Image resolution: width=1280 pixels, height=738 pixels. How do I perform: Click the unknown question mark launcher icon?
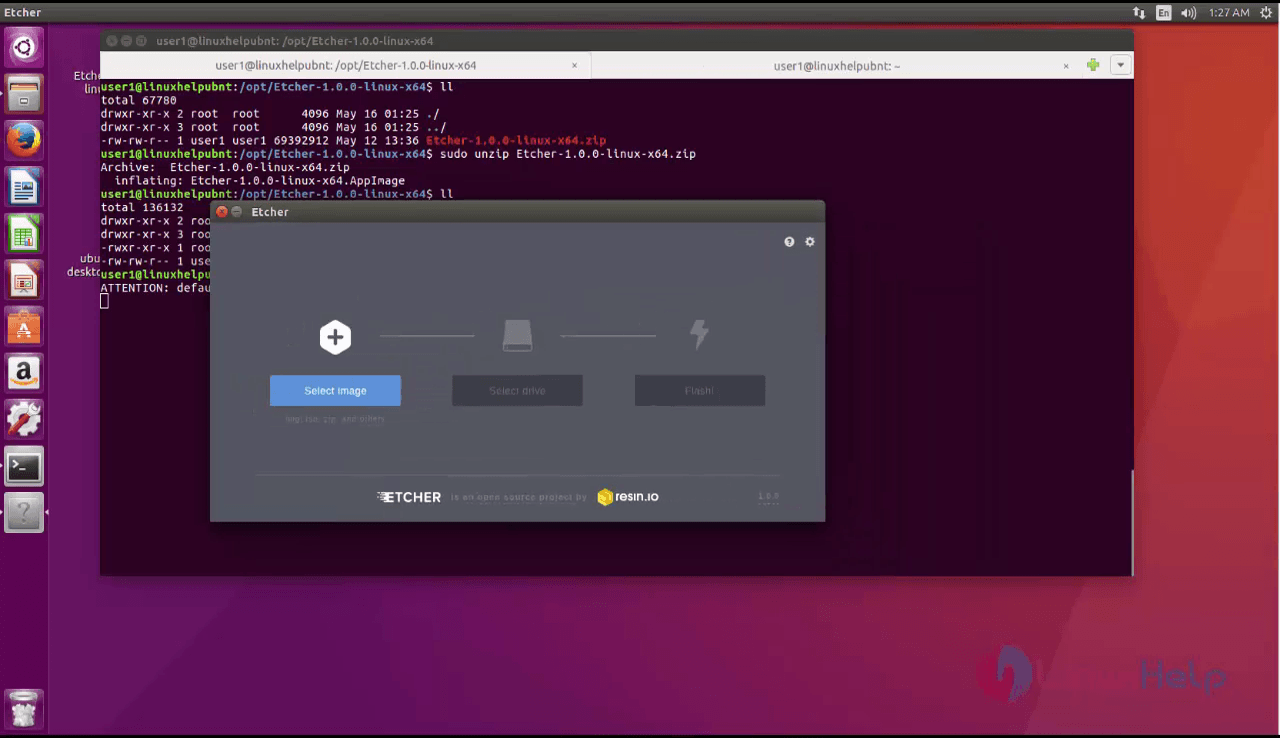pos(24,514)
